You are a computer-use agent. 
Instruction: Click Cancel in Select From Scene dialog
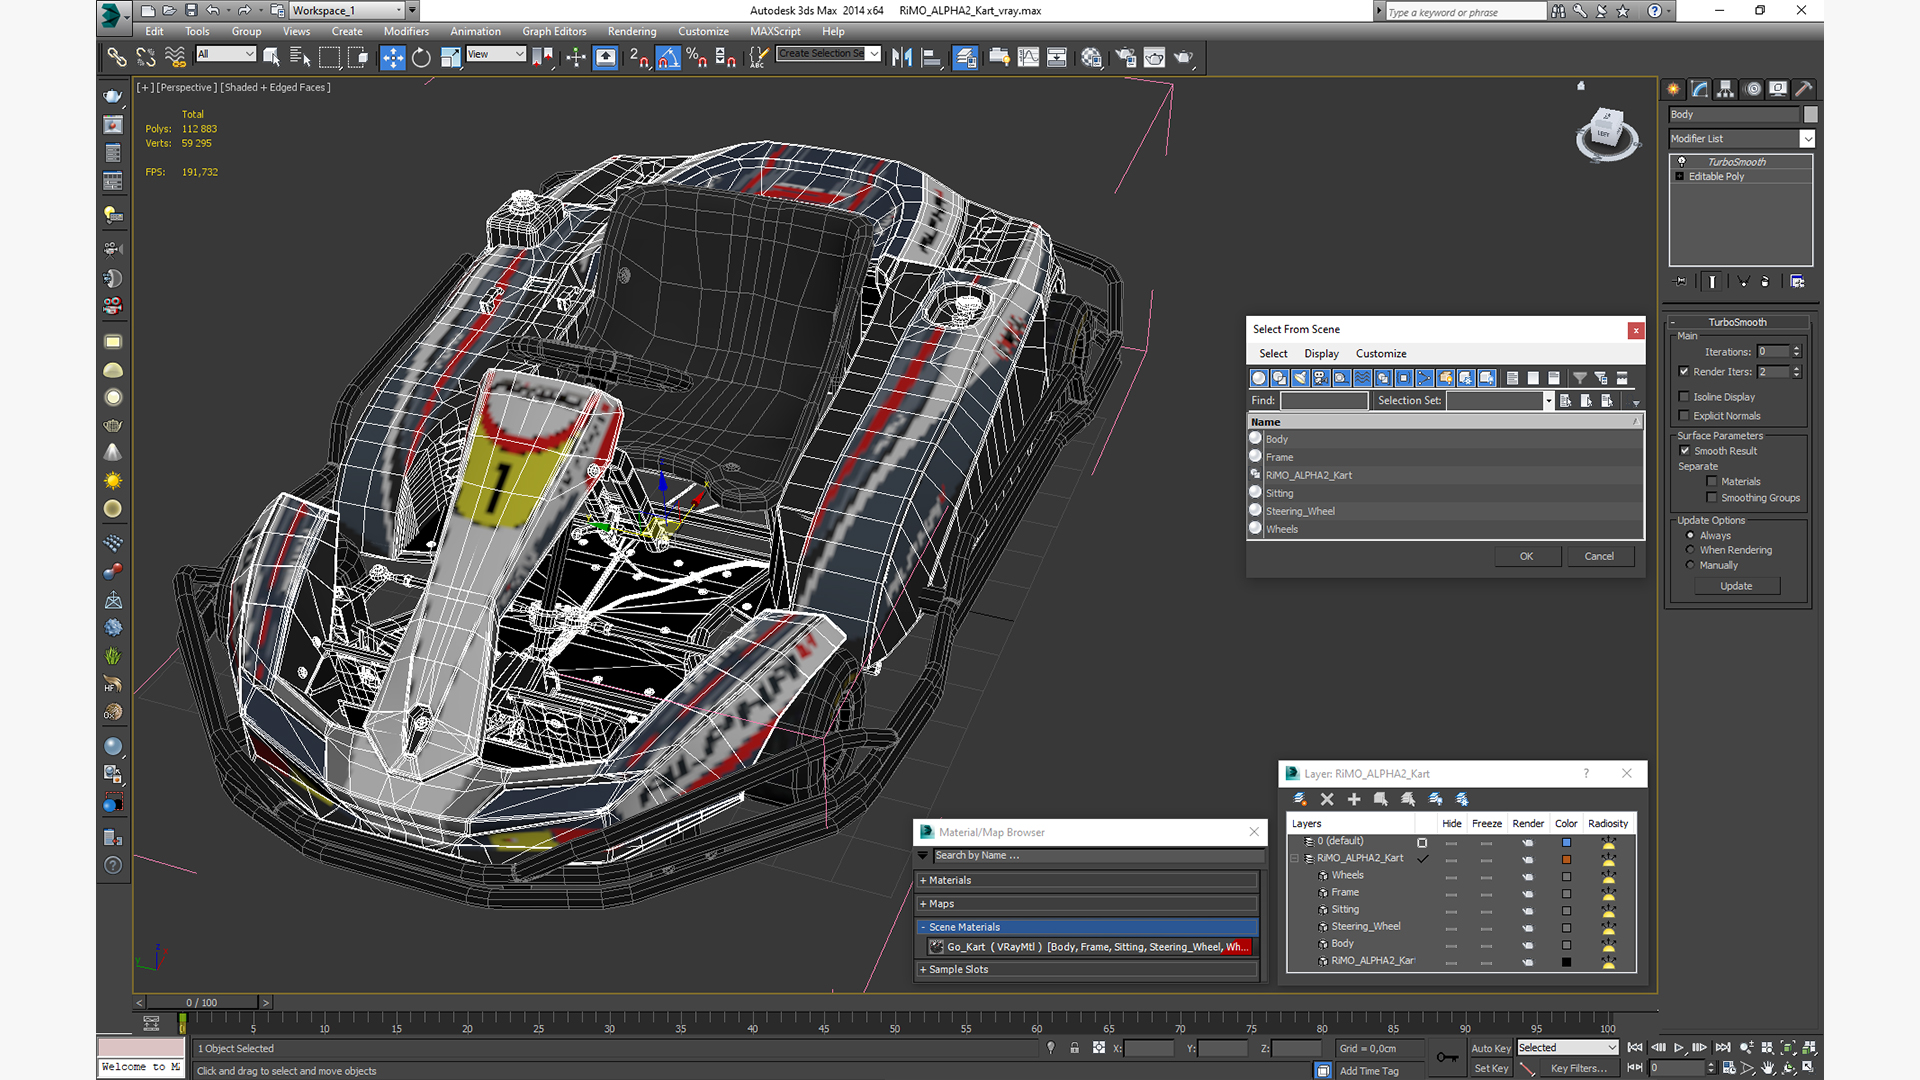click(x=1599, y=557)
